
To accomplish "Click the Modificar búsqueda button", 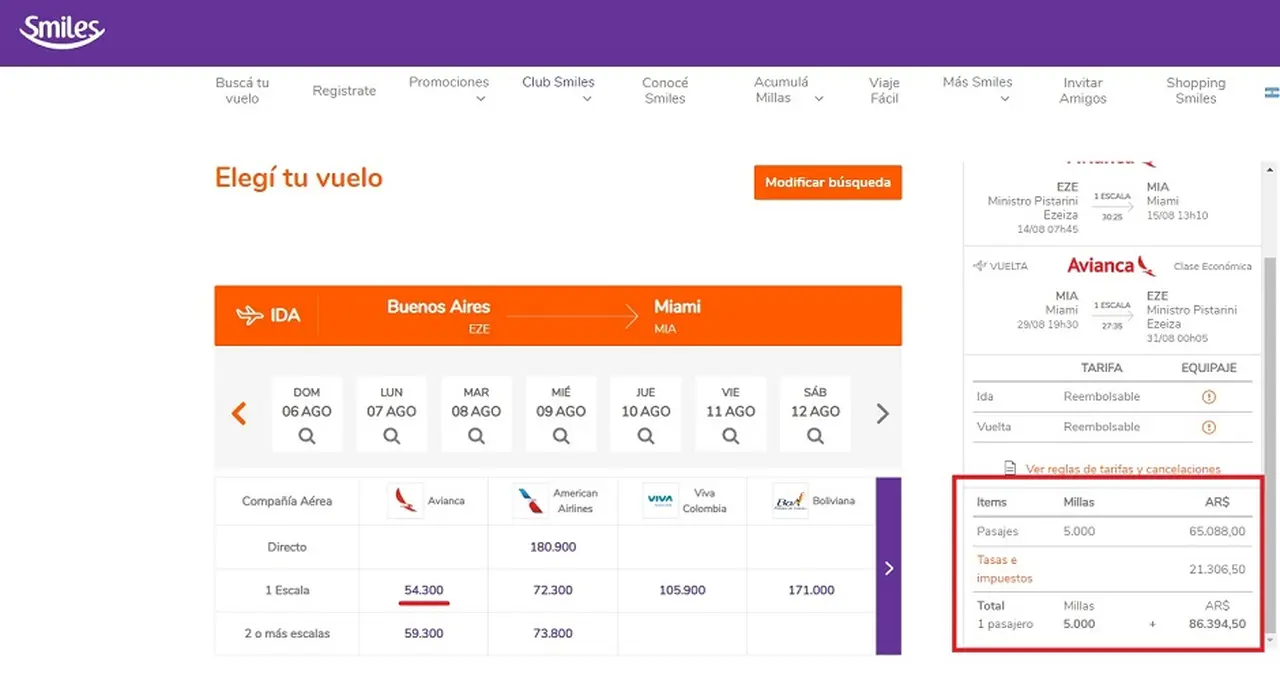I will click(828, 182).
